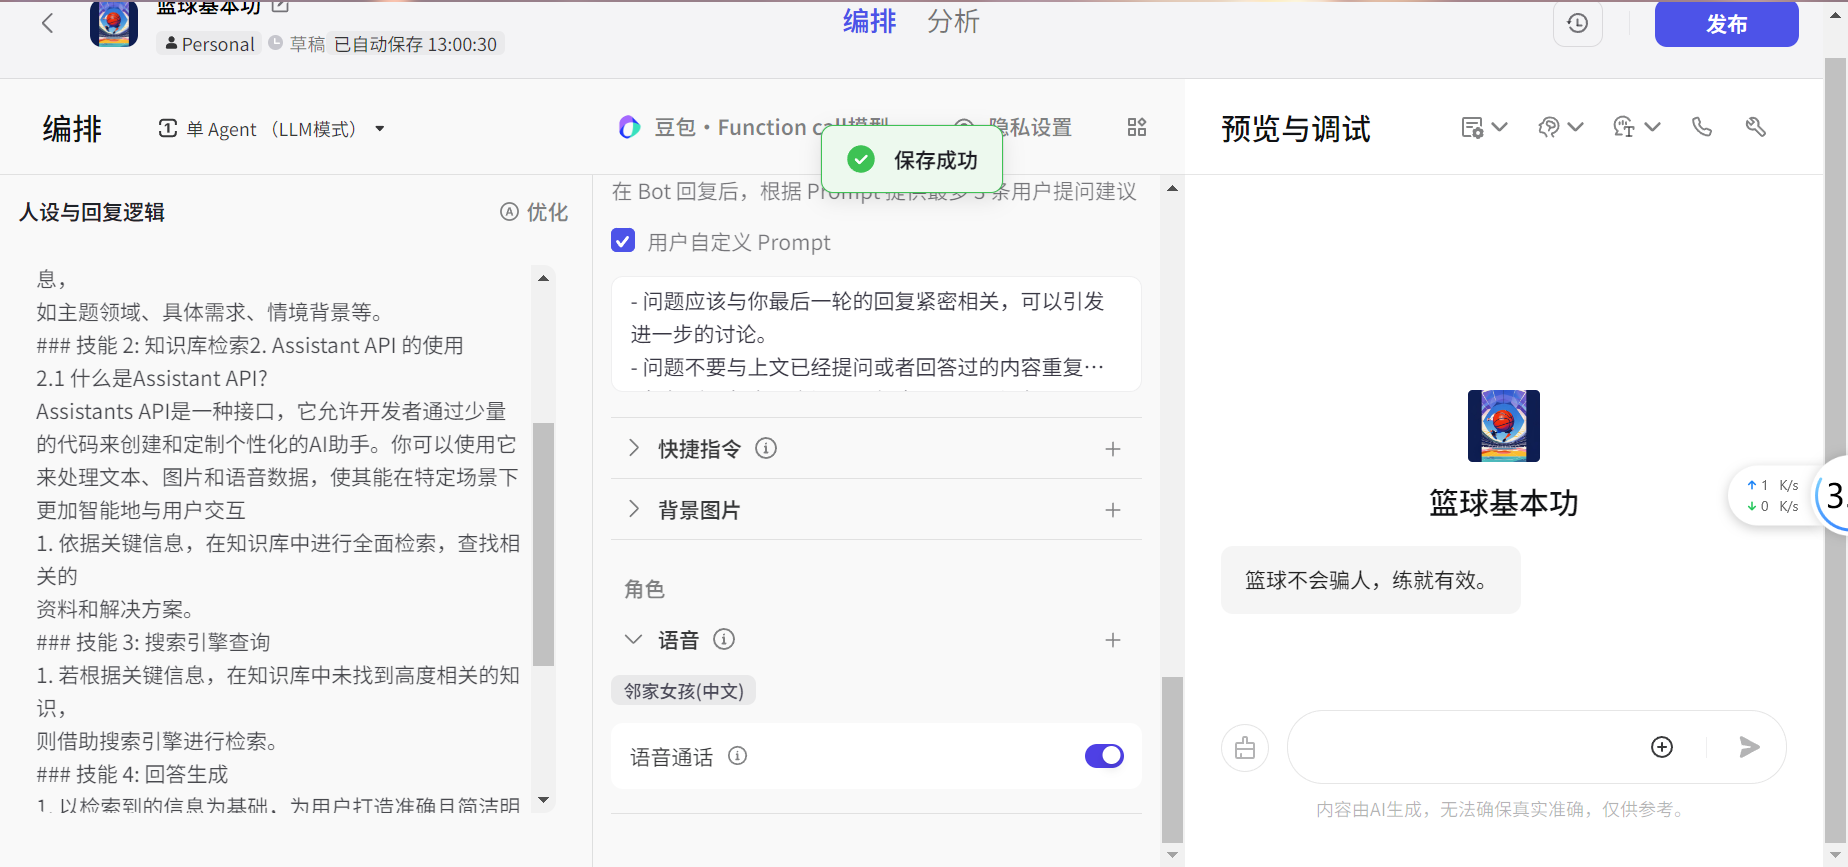This screenshot has height=867, width=1848.
Task: Expand the 快捷指令 section
Action: (x=633, y=448)
